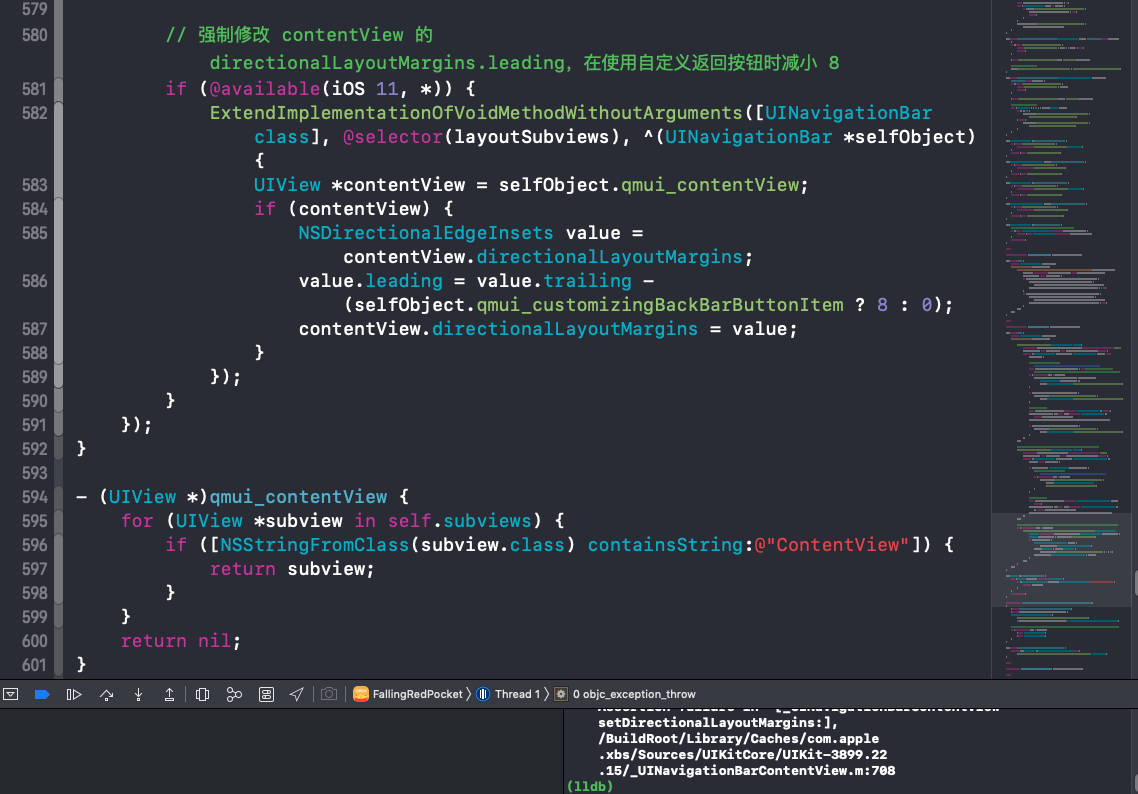Click setDirectionalLayoutMargins:] text in console output

point(718,723)
